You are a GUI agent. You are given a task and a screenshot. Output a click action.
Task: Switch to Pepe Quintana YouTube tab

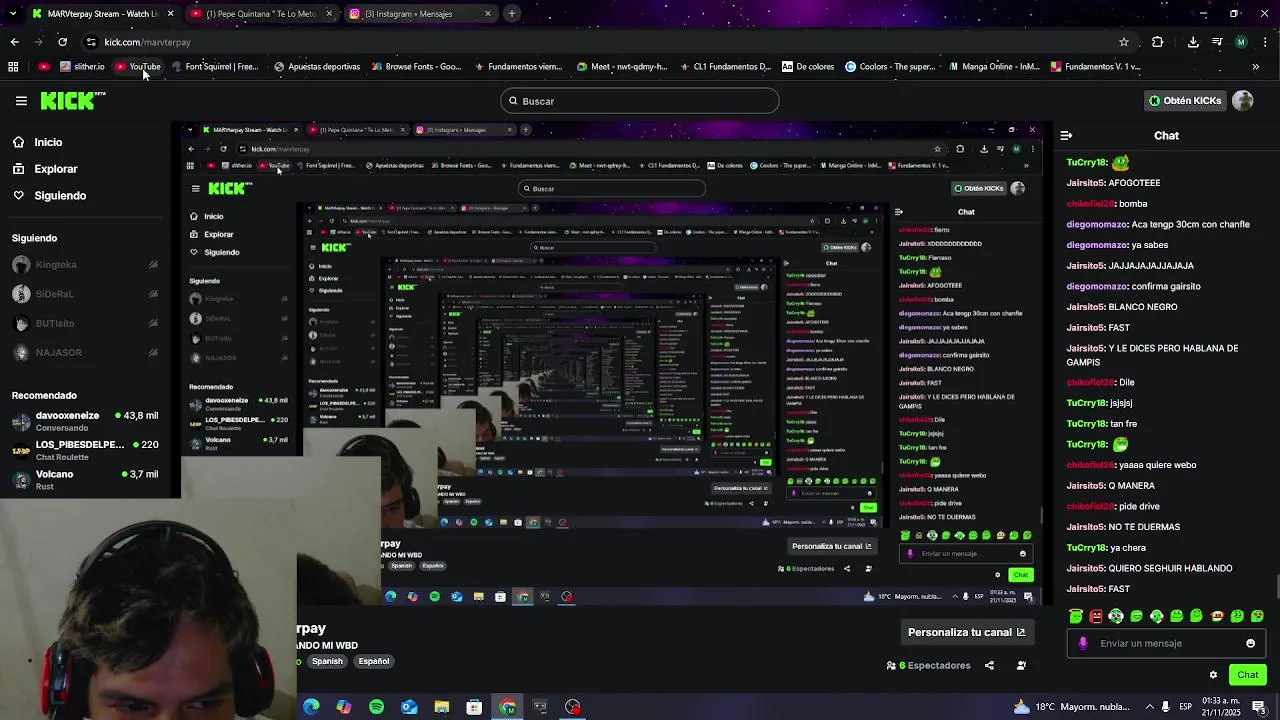262,14
